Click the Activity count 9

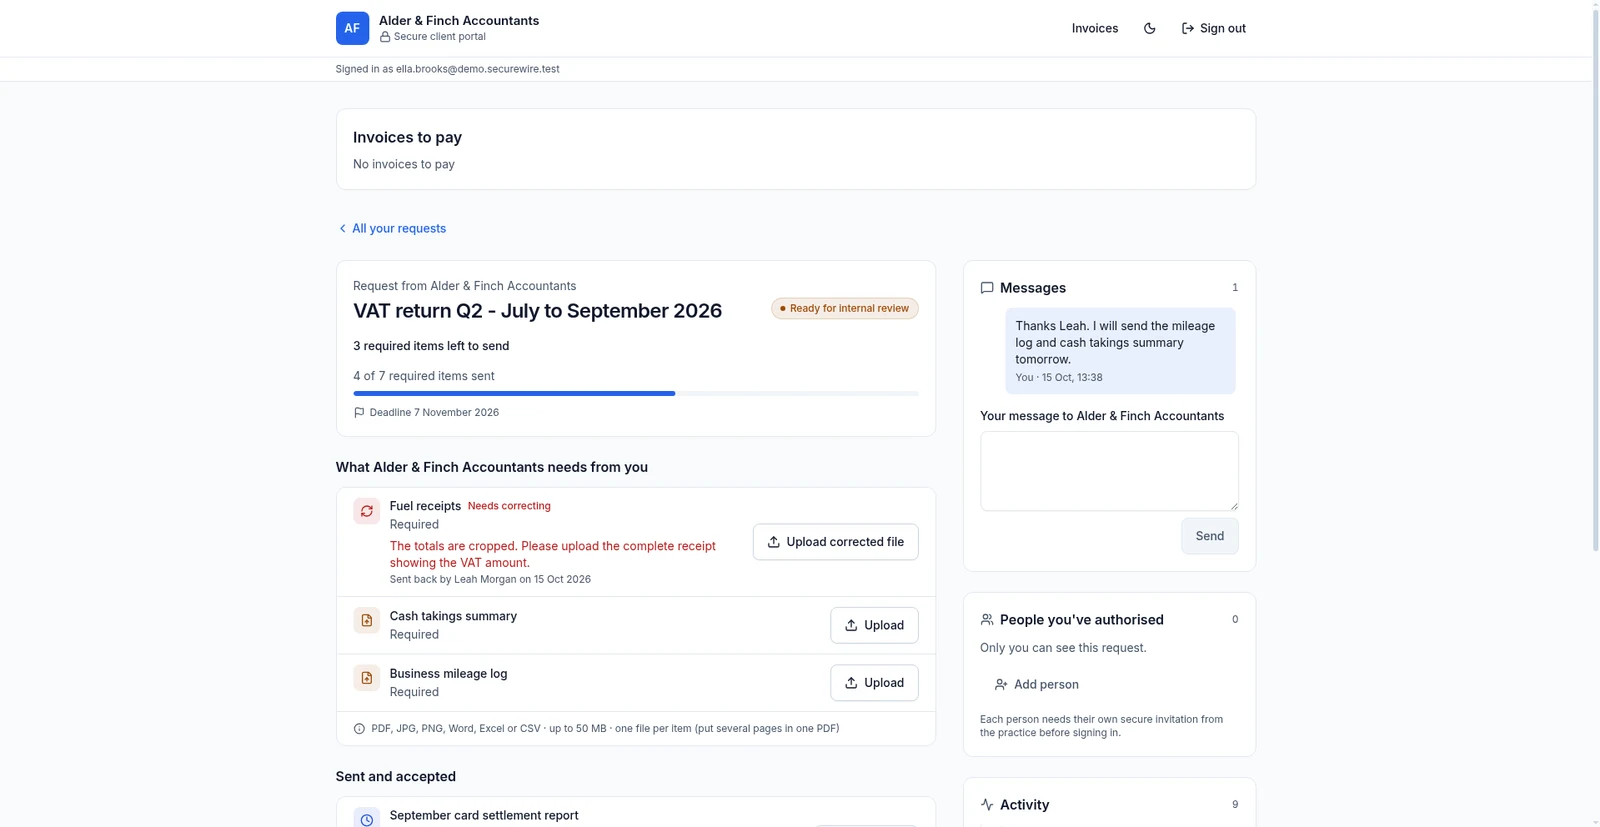[1235, 805]
